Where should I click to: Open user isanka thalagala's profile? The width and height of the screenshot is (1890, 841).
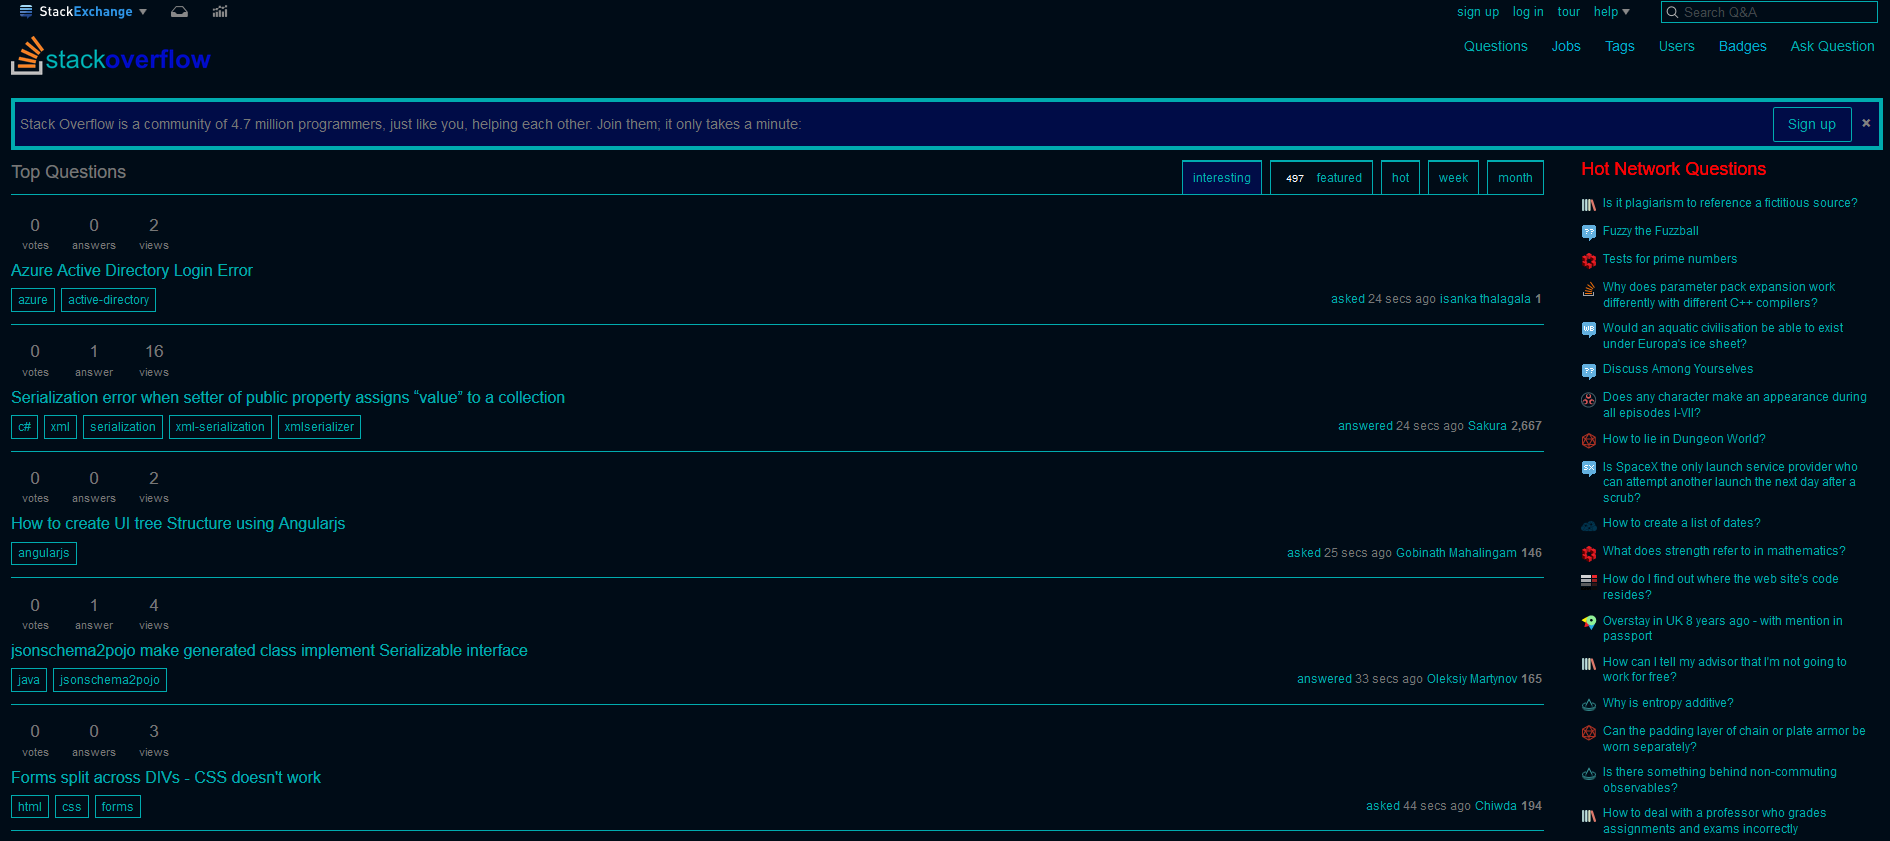(x=1485, y=299)
